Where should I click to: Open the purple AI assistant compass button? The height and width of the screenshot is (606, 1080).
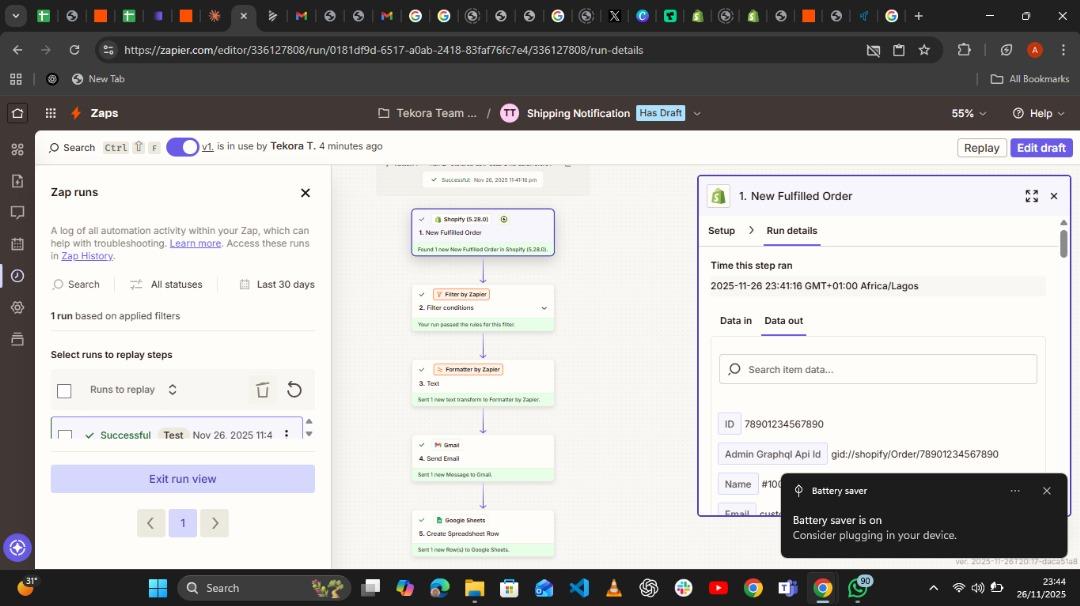click(x=17, y=548)
